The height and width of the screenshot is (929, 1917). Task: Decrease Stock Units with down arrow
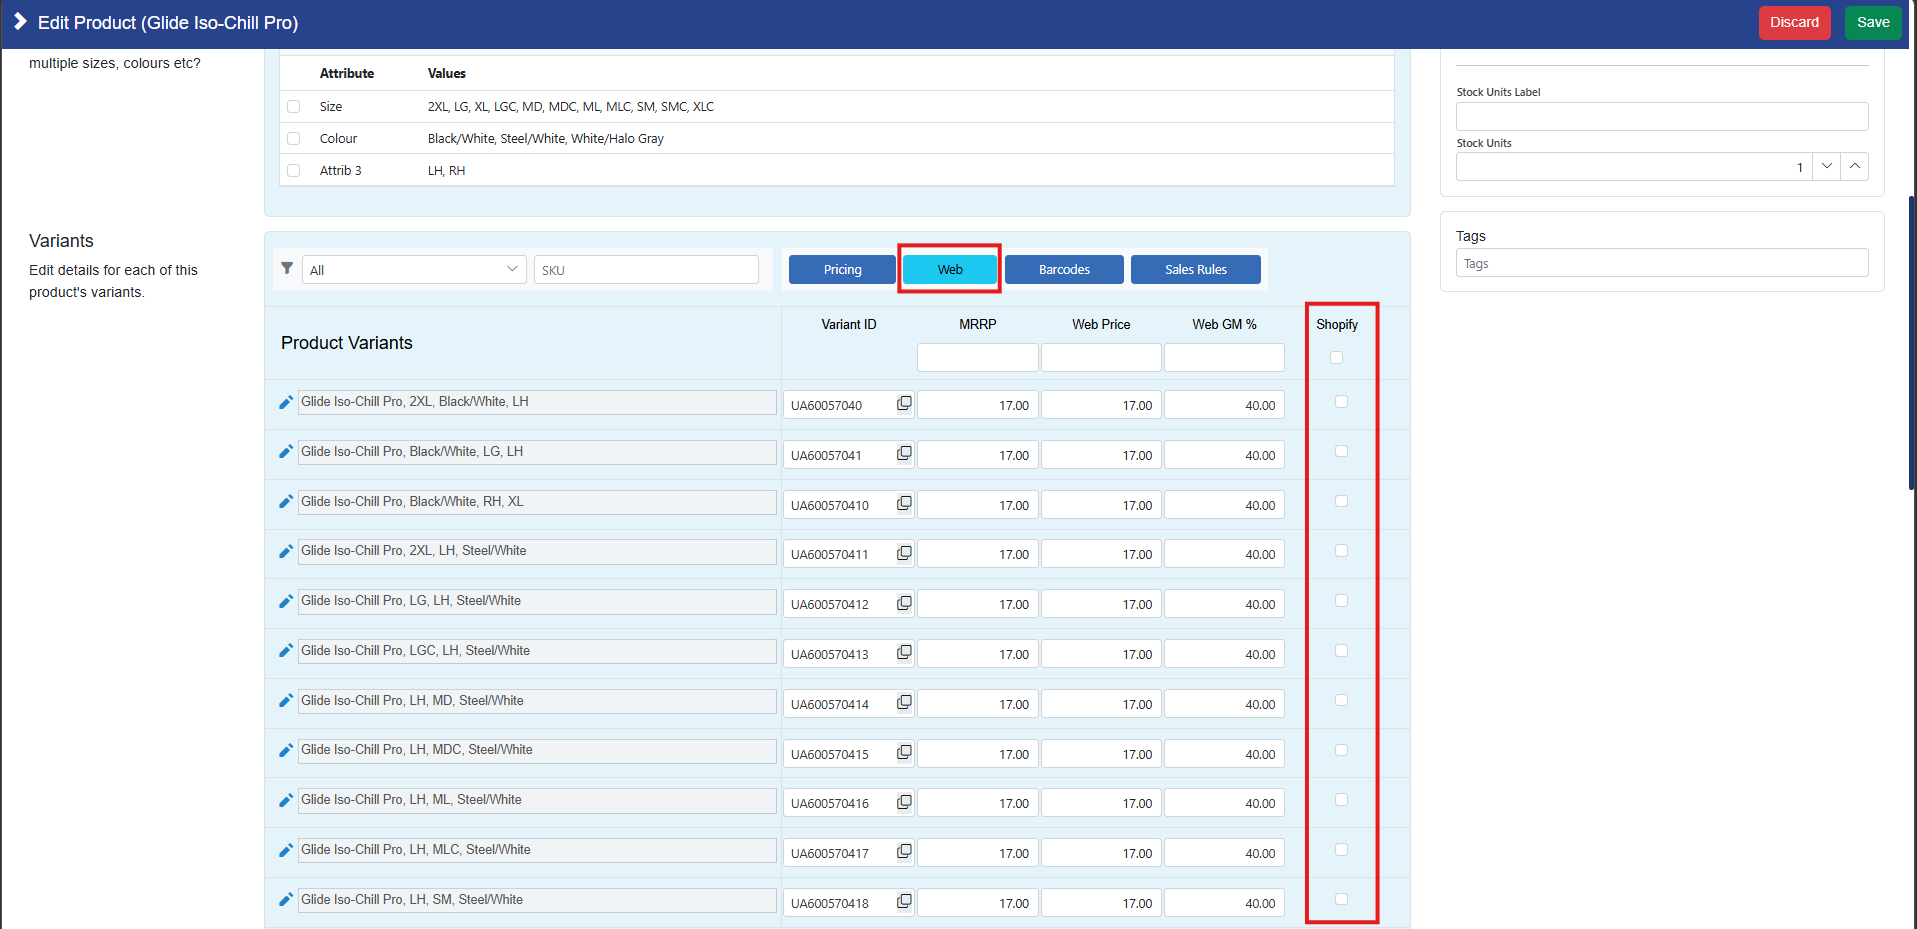click(x=1826, y=167)
